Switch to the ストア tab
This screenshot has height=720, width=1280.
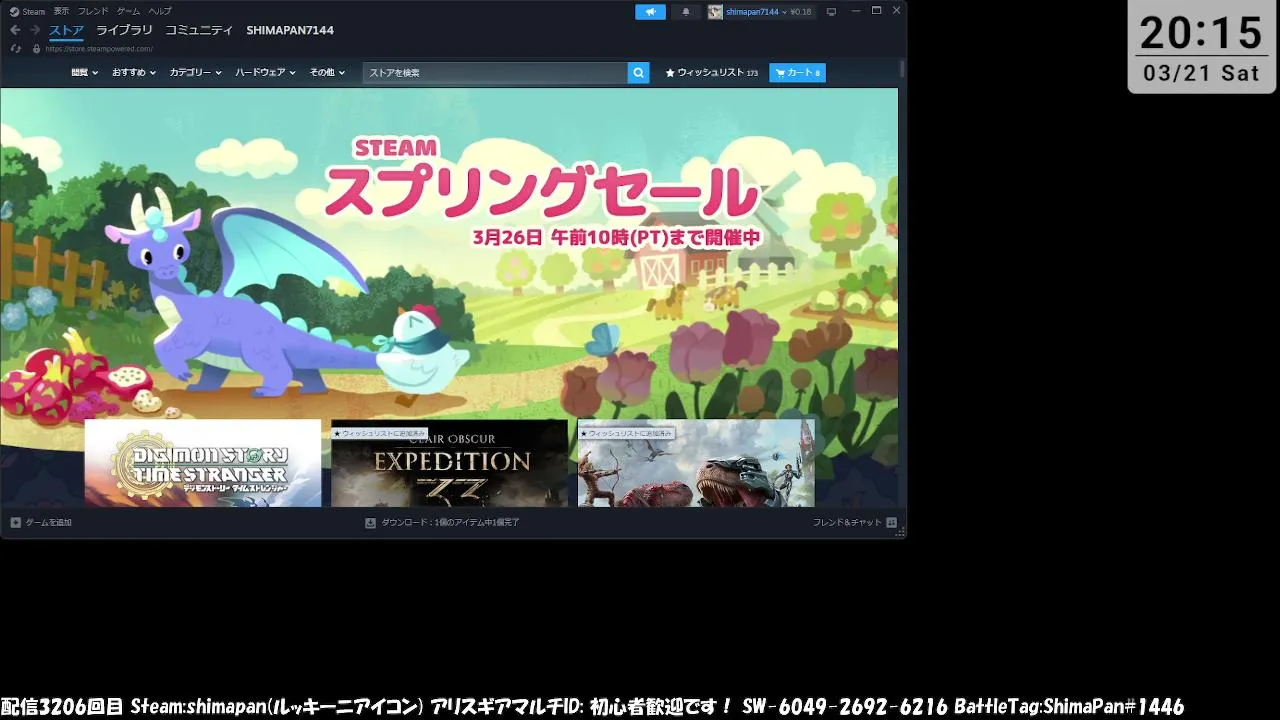pyautogui.click(x=66, y=30)
